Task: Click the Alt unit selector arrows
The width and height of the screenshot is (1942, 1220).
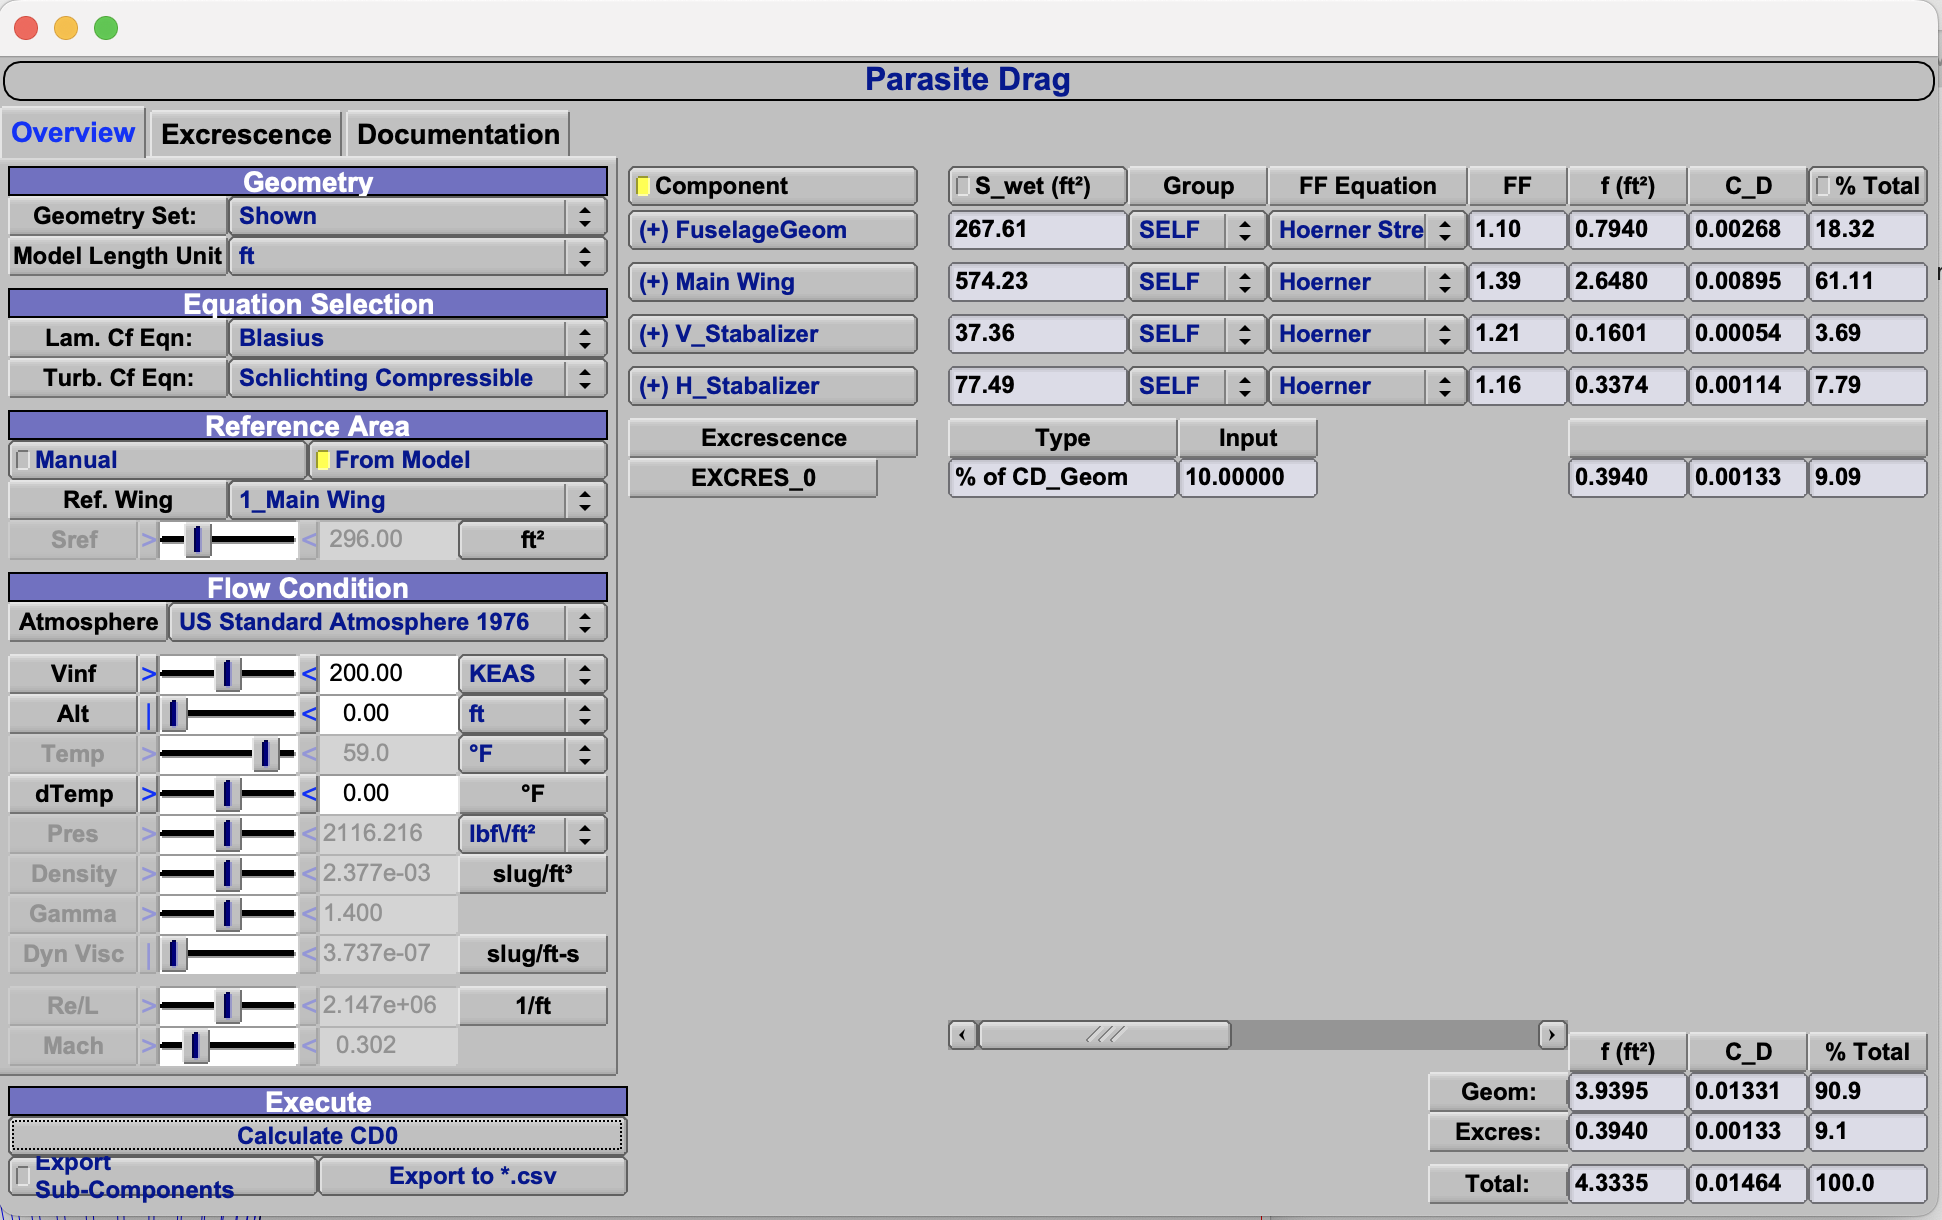Action: [x=585, y=714]
